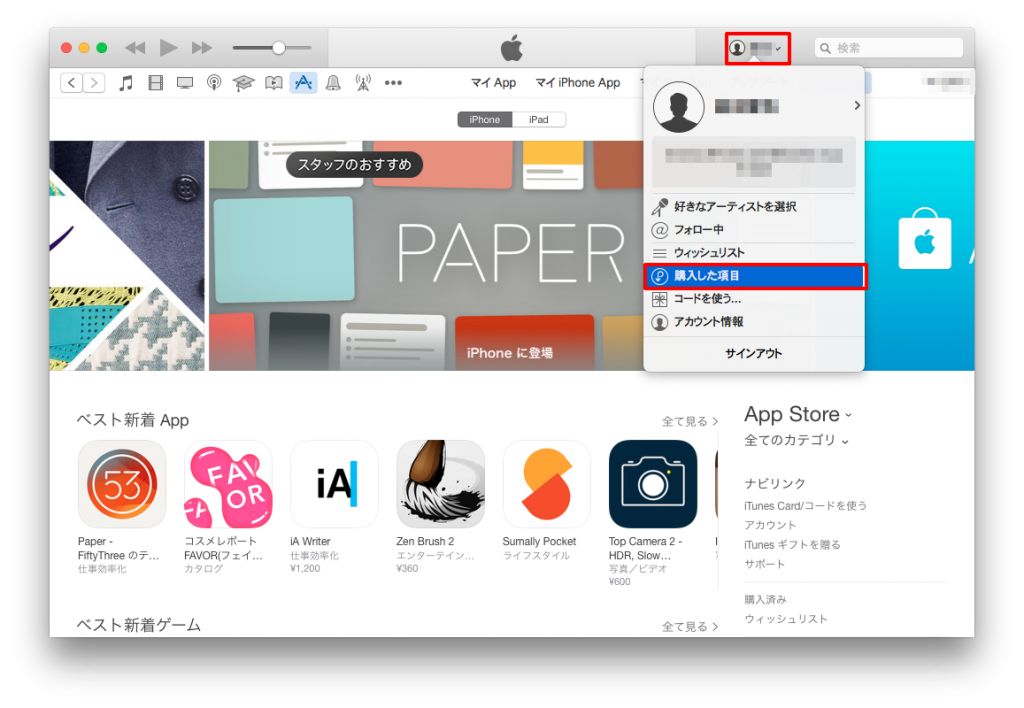1024x708 pixels.
Task: Open the Podcasts icon
Action: click(x=214, y=83)
